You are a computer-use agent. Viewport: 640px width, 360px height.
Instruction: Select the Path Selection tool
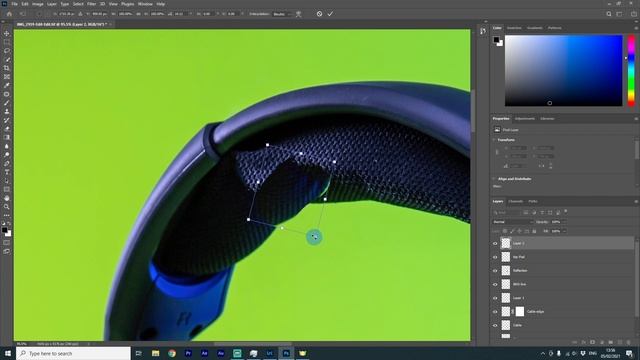7,181
